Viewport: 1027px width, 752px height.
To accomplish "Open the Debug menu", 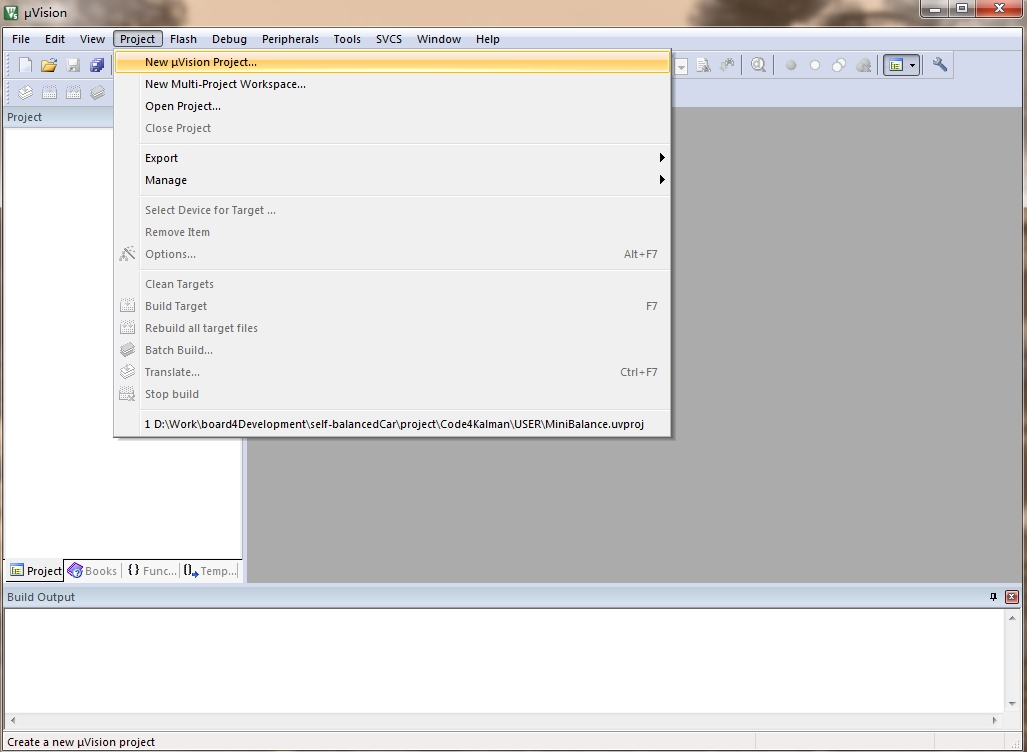I will 229,39.
